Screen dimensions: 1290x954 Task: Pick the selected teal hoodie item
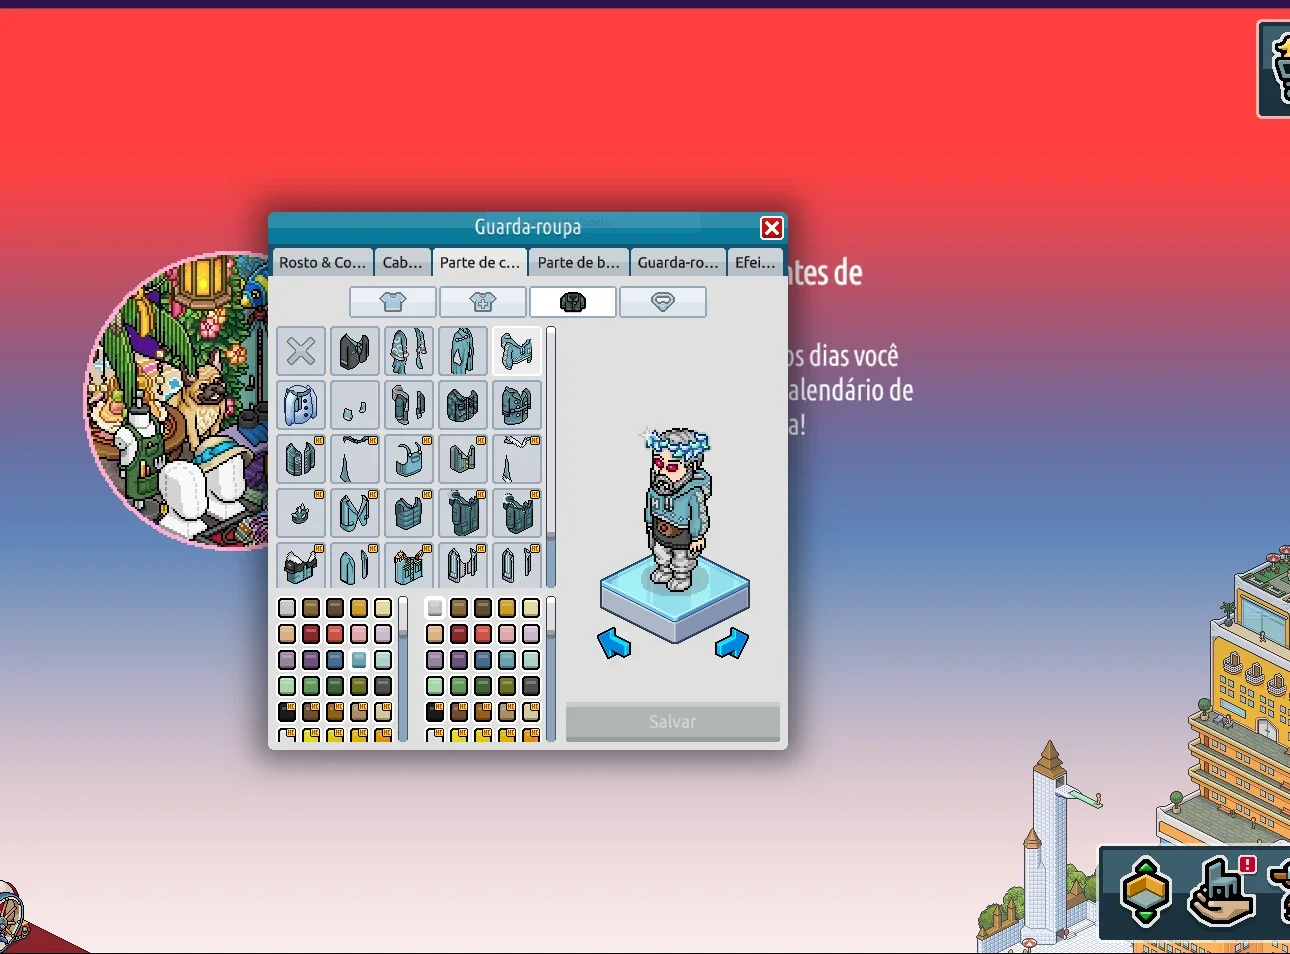pos(517,351)
